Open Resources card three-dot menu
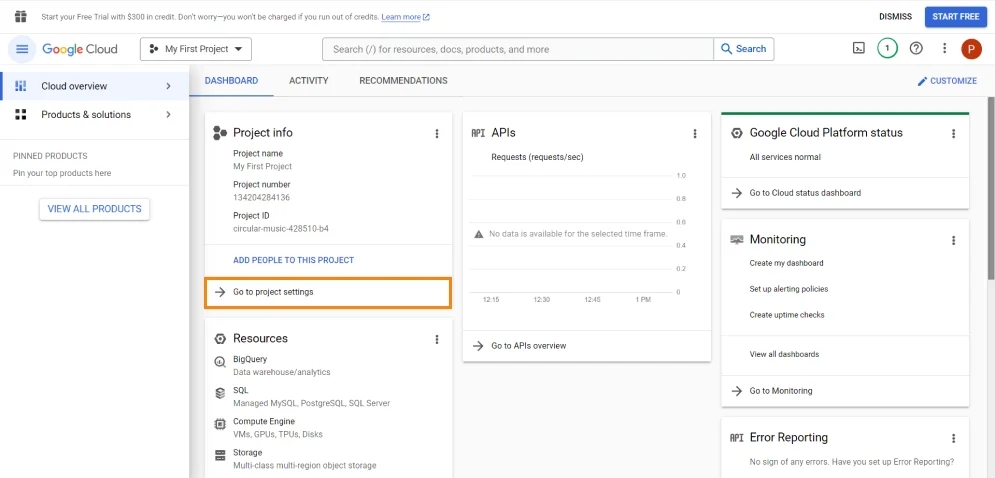Viewport: 995px width, 478px height. click(x=437, y=339)
